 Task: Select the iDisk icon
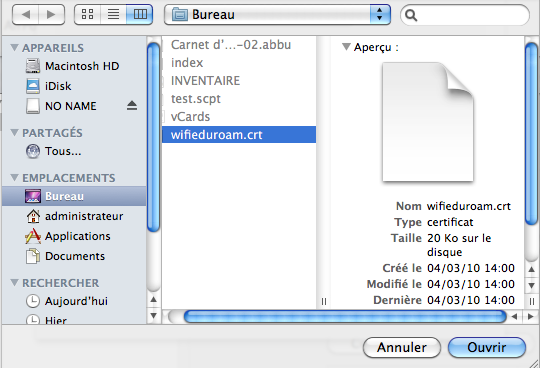pos(33,86)
